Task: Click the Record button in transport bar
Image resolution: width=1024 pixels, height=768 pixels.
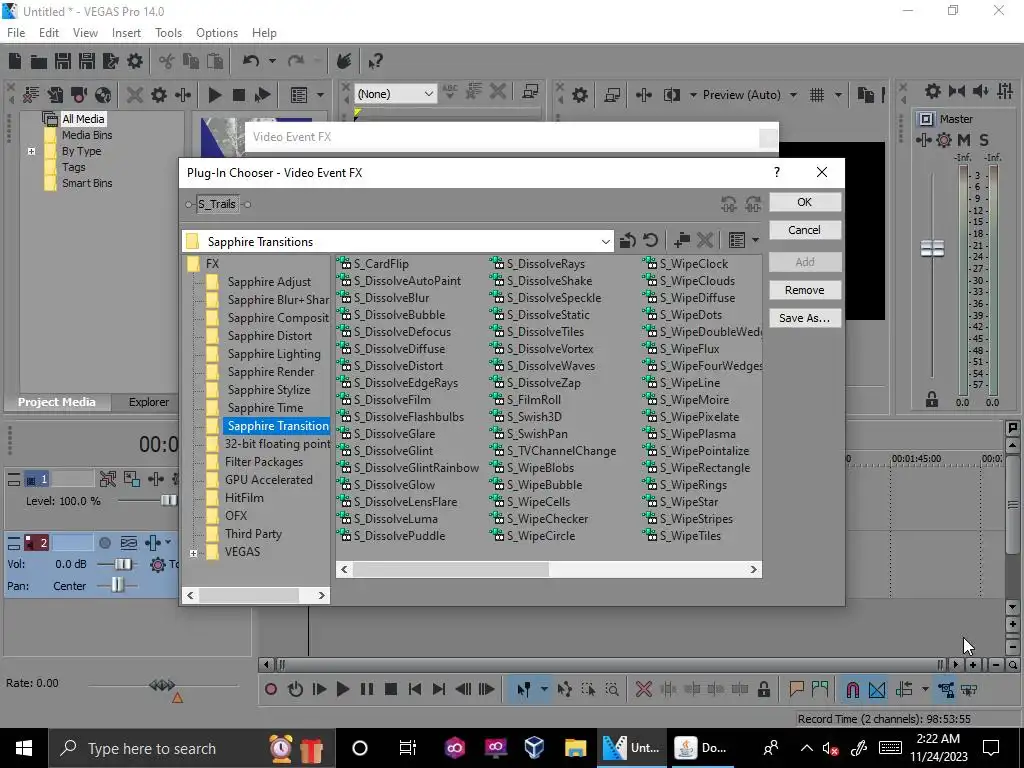Action: coord(271,689)
